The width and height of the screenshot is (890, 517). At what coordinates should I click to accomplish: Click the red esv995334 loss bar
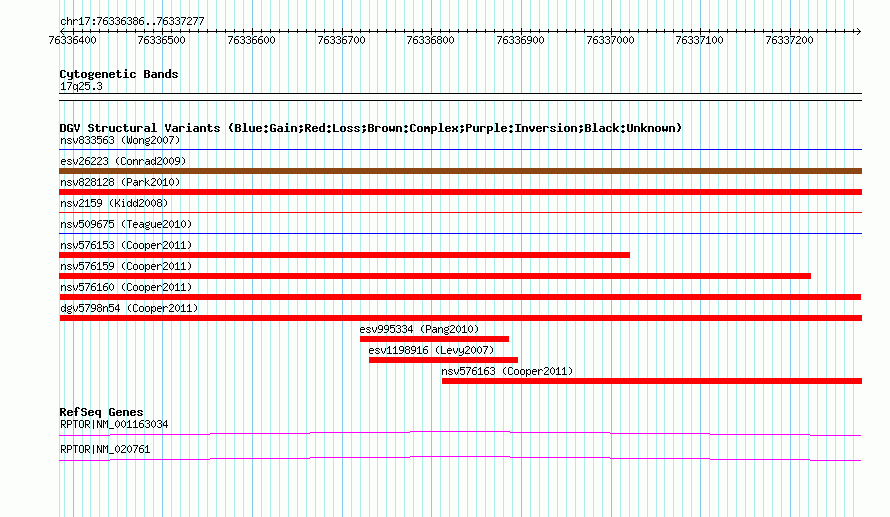point(434,339)
